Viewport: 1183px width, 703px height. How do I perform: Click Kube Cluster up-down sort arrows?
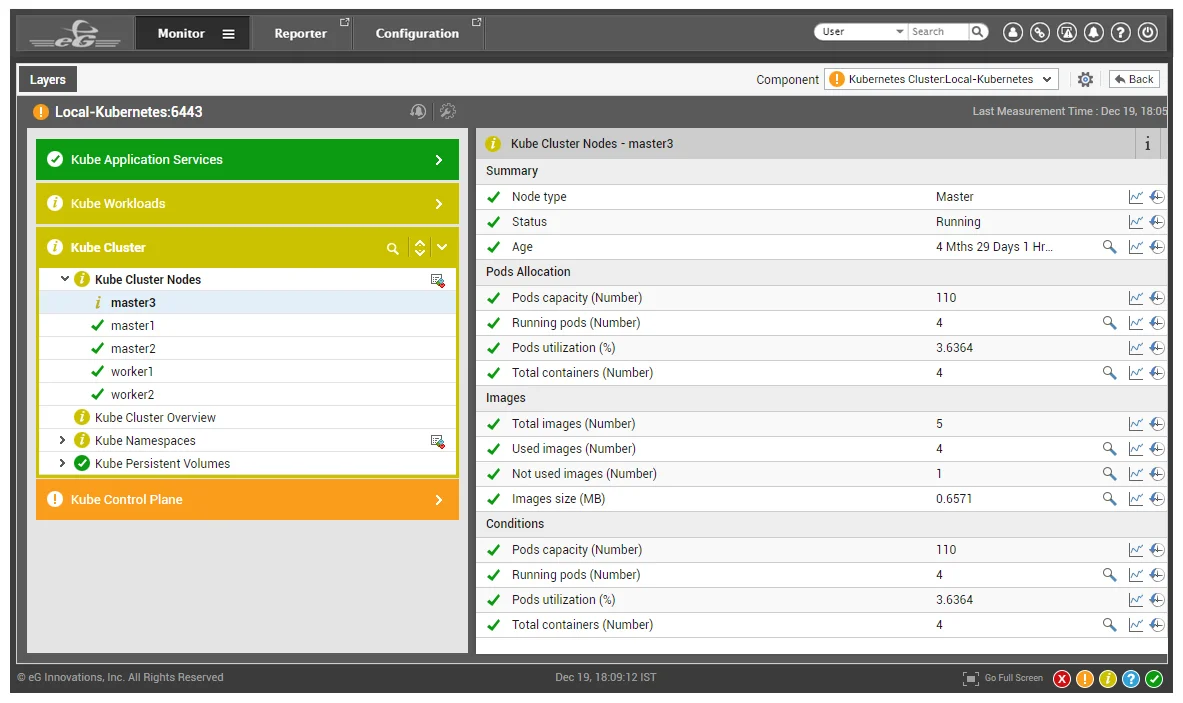(419, 247)
